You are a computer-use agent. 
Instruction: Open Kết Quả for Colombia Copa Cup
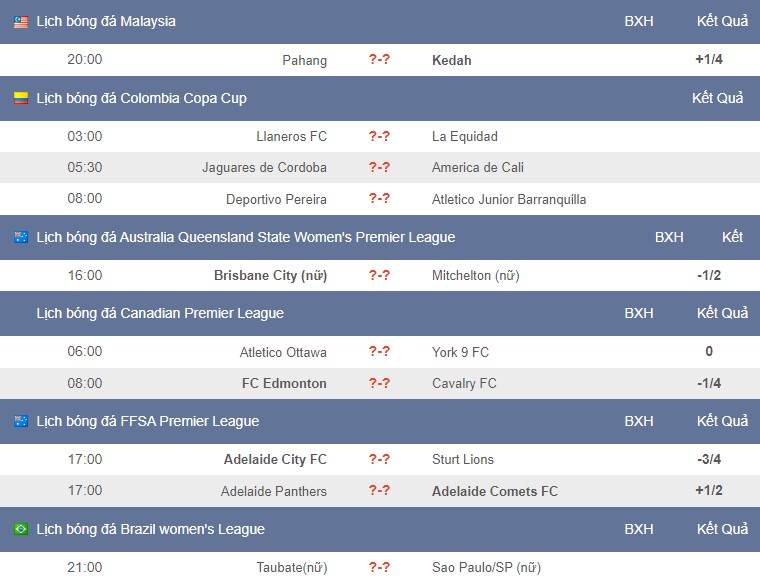tap(717, 98)
